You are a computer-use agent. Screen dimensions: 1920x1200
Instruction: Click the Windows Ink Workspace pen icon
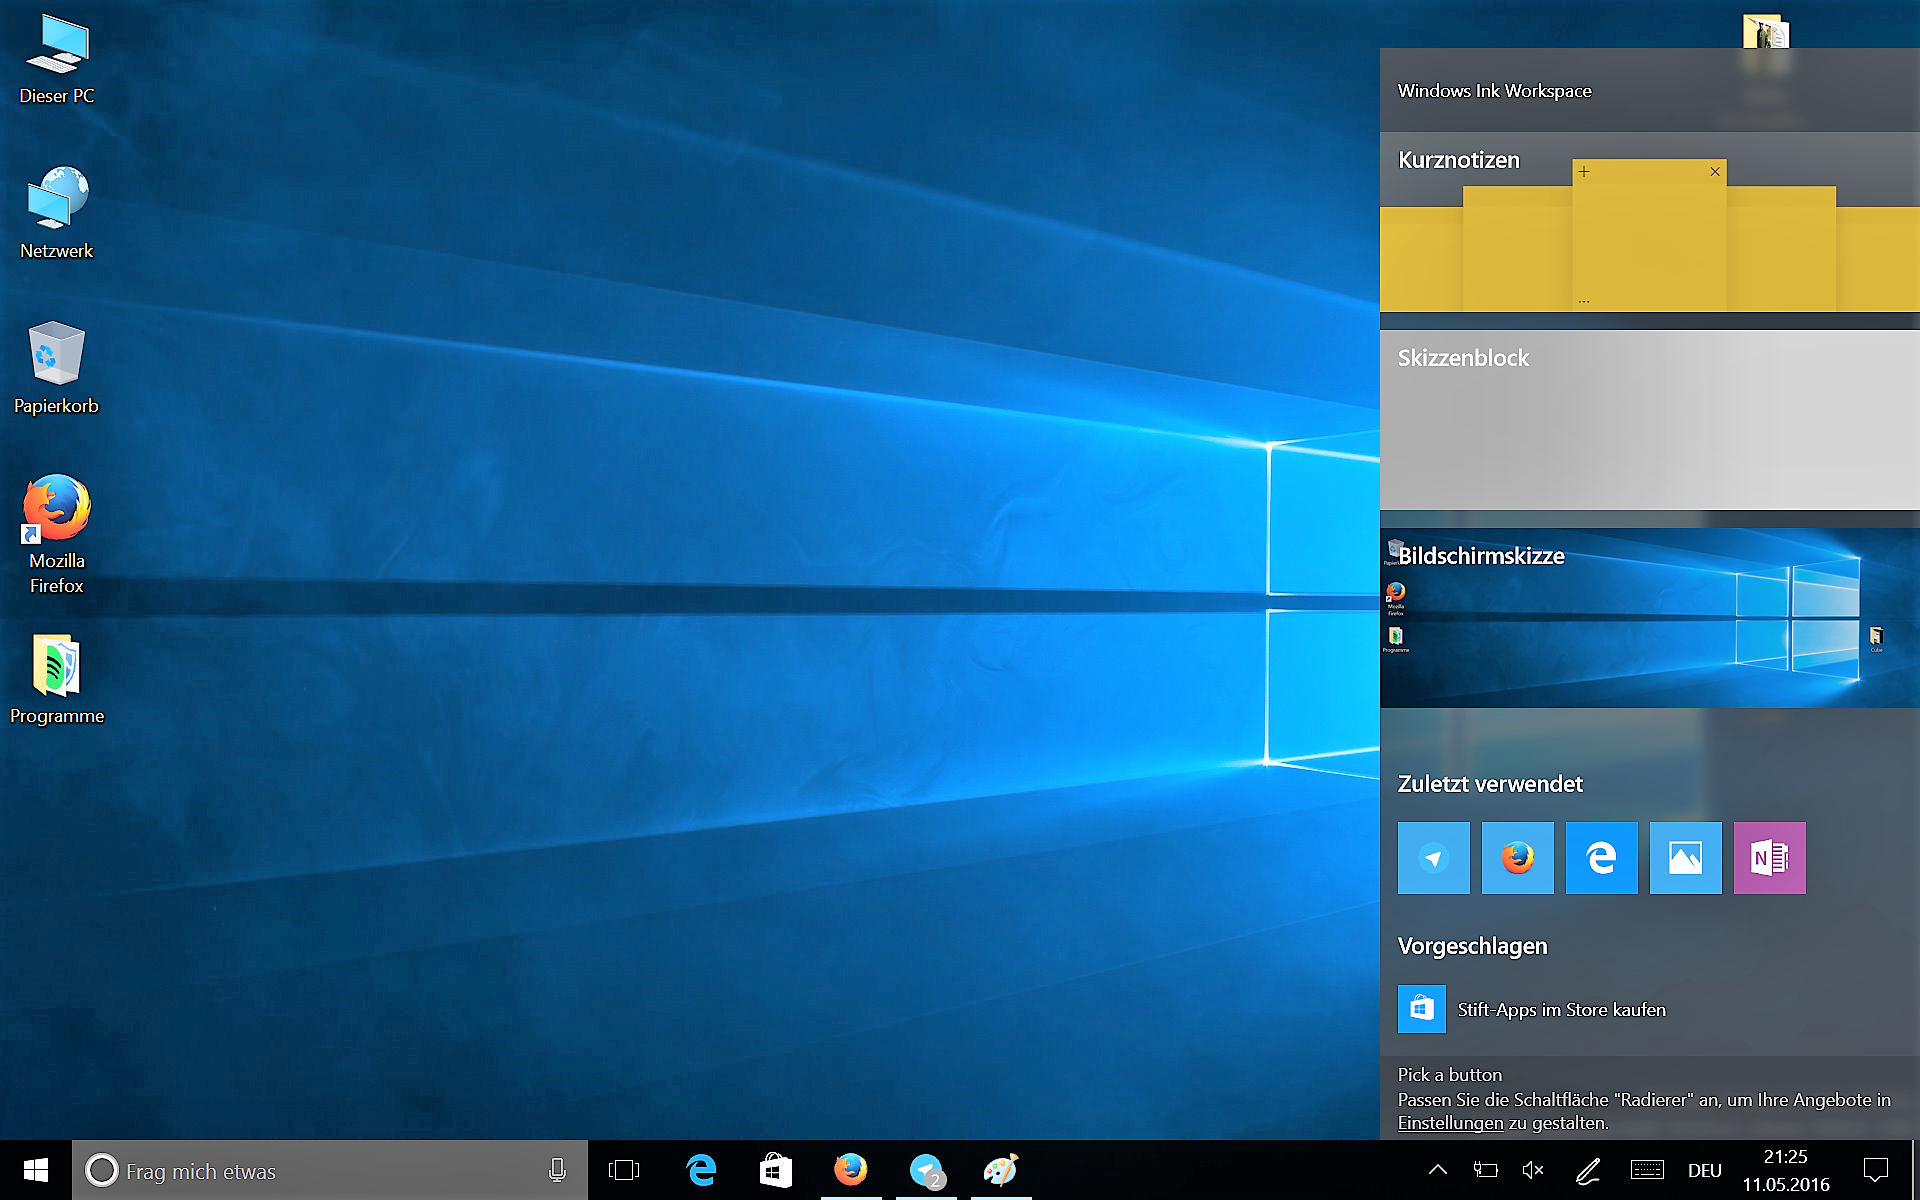pyautogui.click(x=1587, y=1170)
